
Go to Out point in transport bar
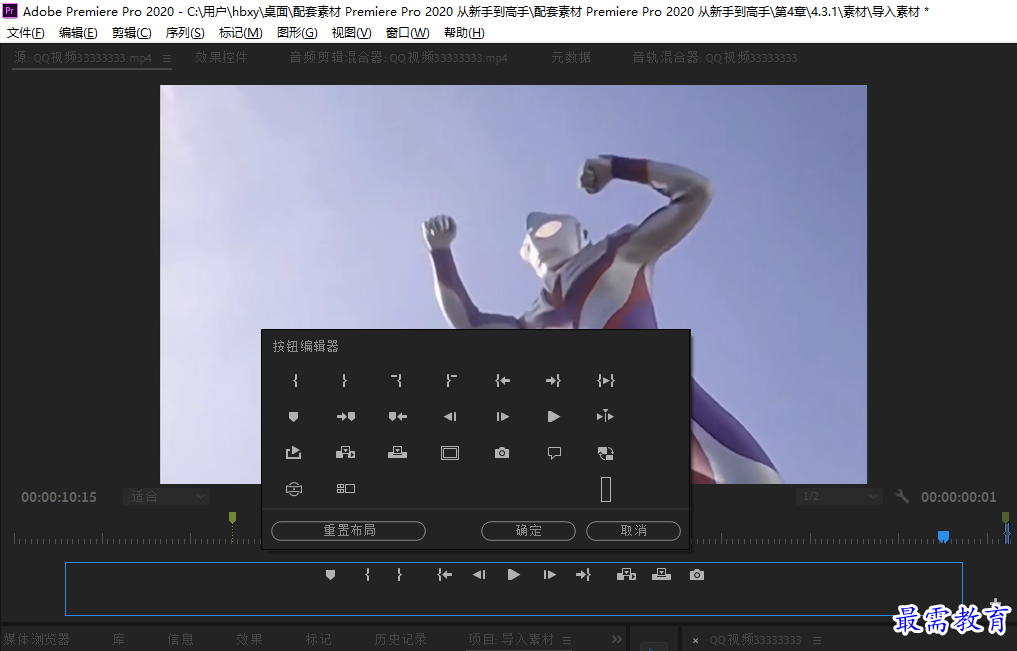point(583,574)
